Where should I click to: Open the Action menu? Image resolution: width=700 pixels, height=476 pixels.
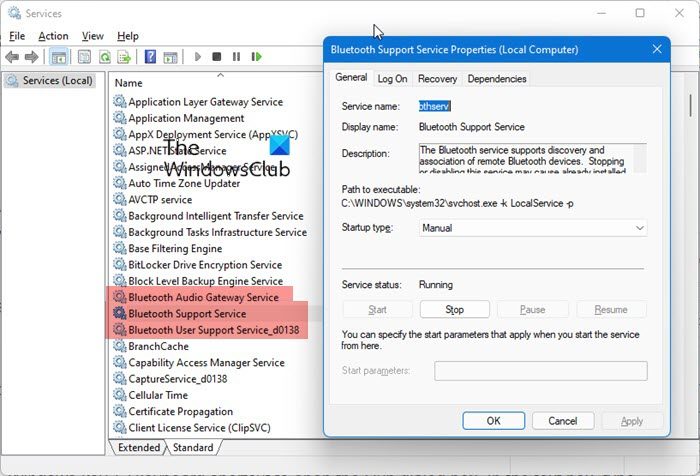pos(53,36)
